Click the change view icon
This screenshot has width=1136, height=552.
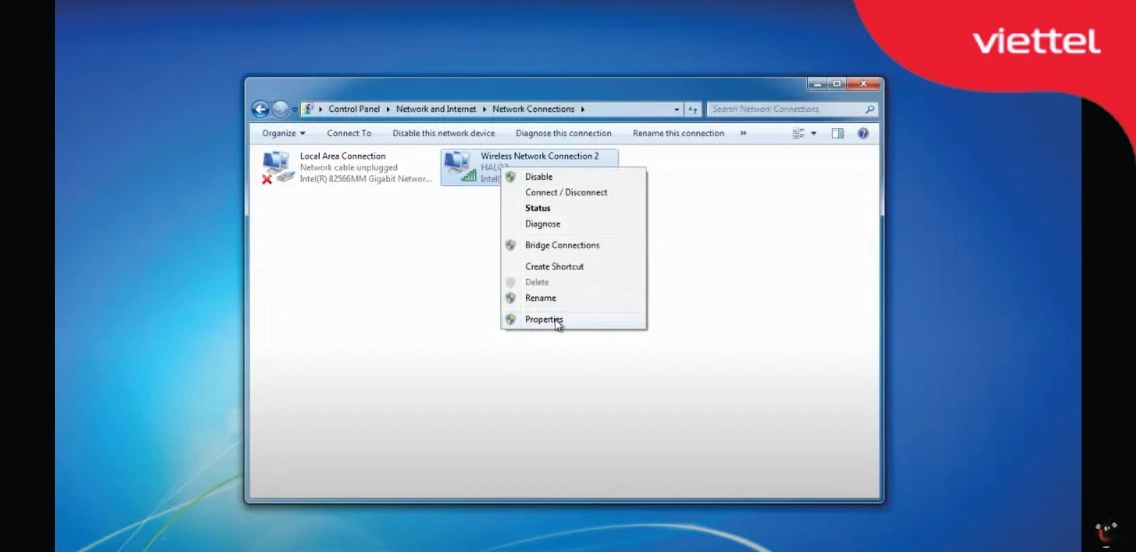click(798, 133)
